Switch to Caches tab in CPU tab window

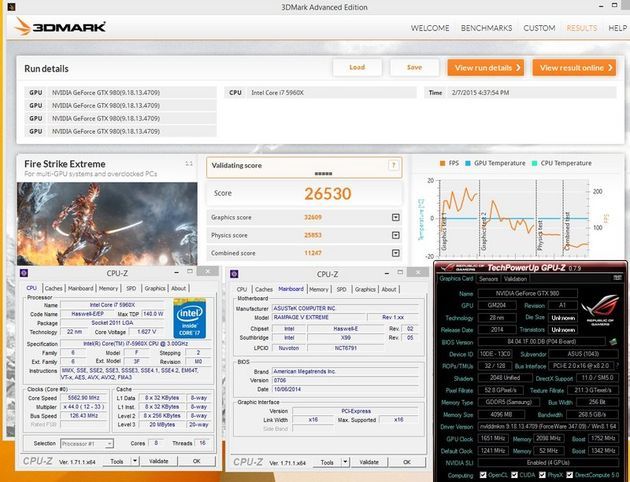coord(53,288)
